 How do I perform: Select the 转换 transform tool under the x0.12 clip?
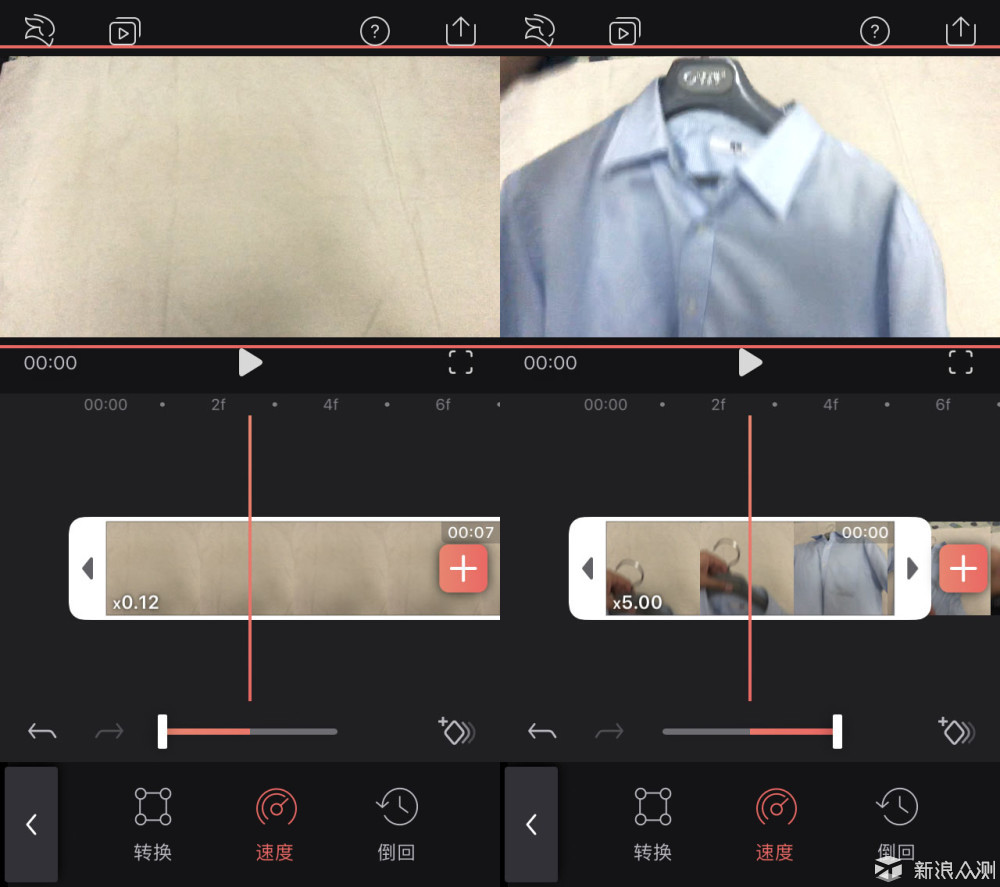[153, 824]
